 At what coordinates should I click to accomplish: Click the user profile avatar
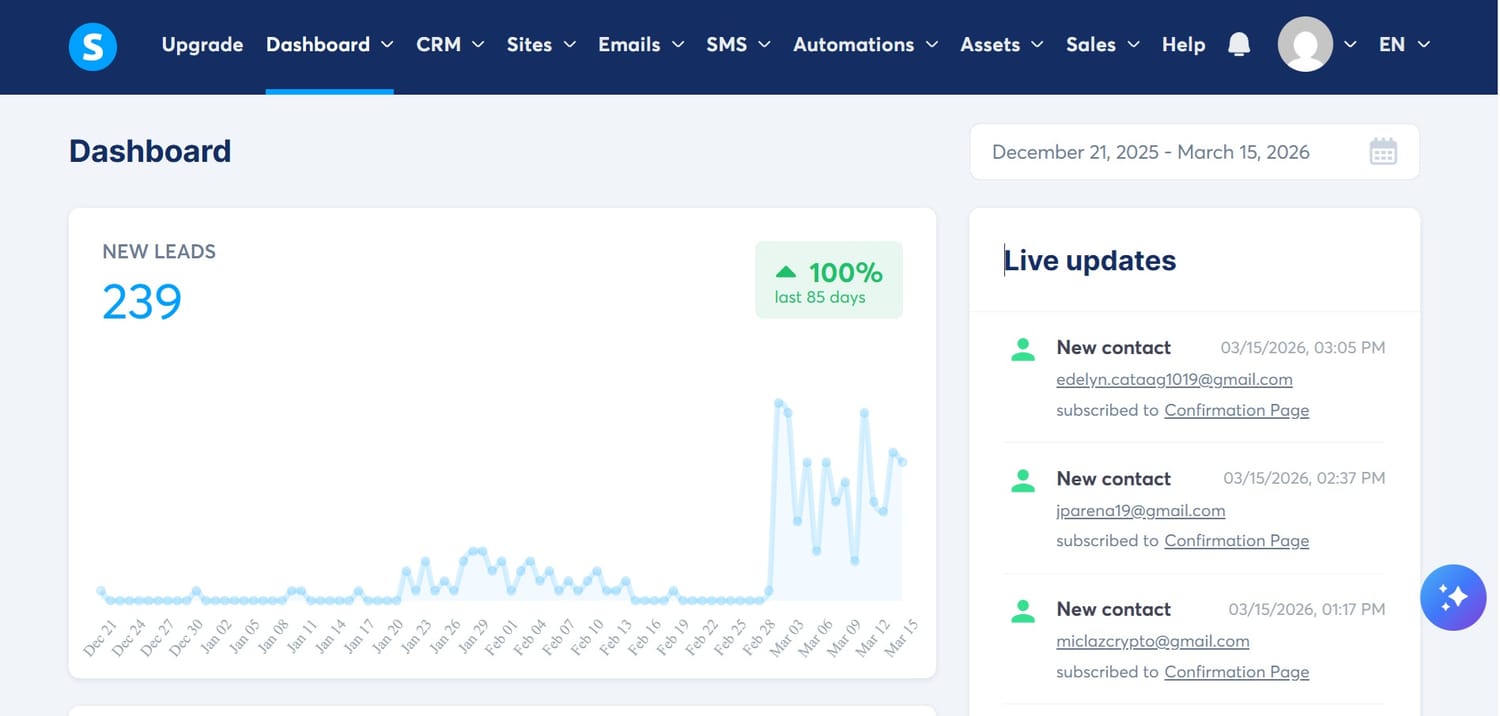pyautogui.click(x=1305, y=45)
